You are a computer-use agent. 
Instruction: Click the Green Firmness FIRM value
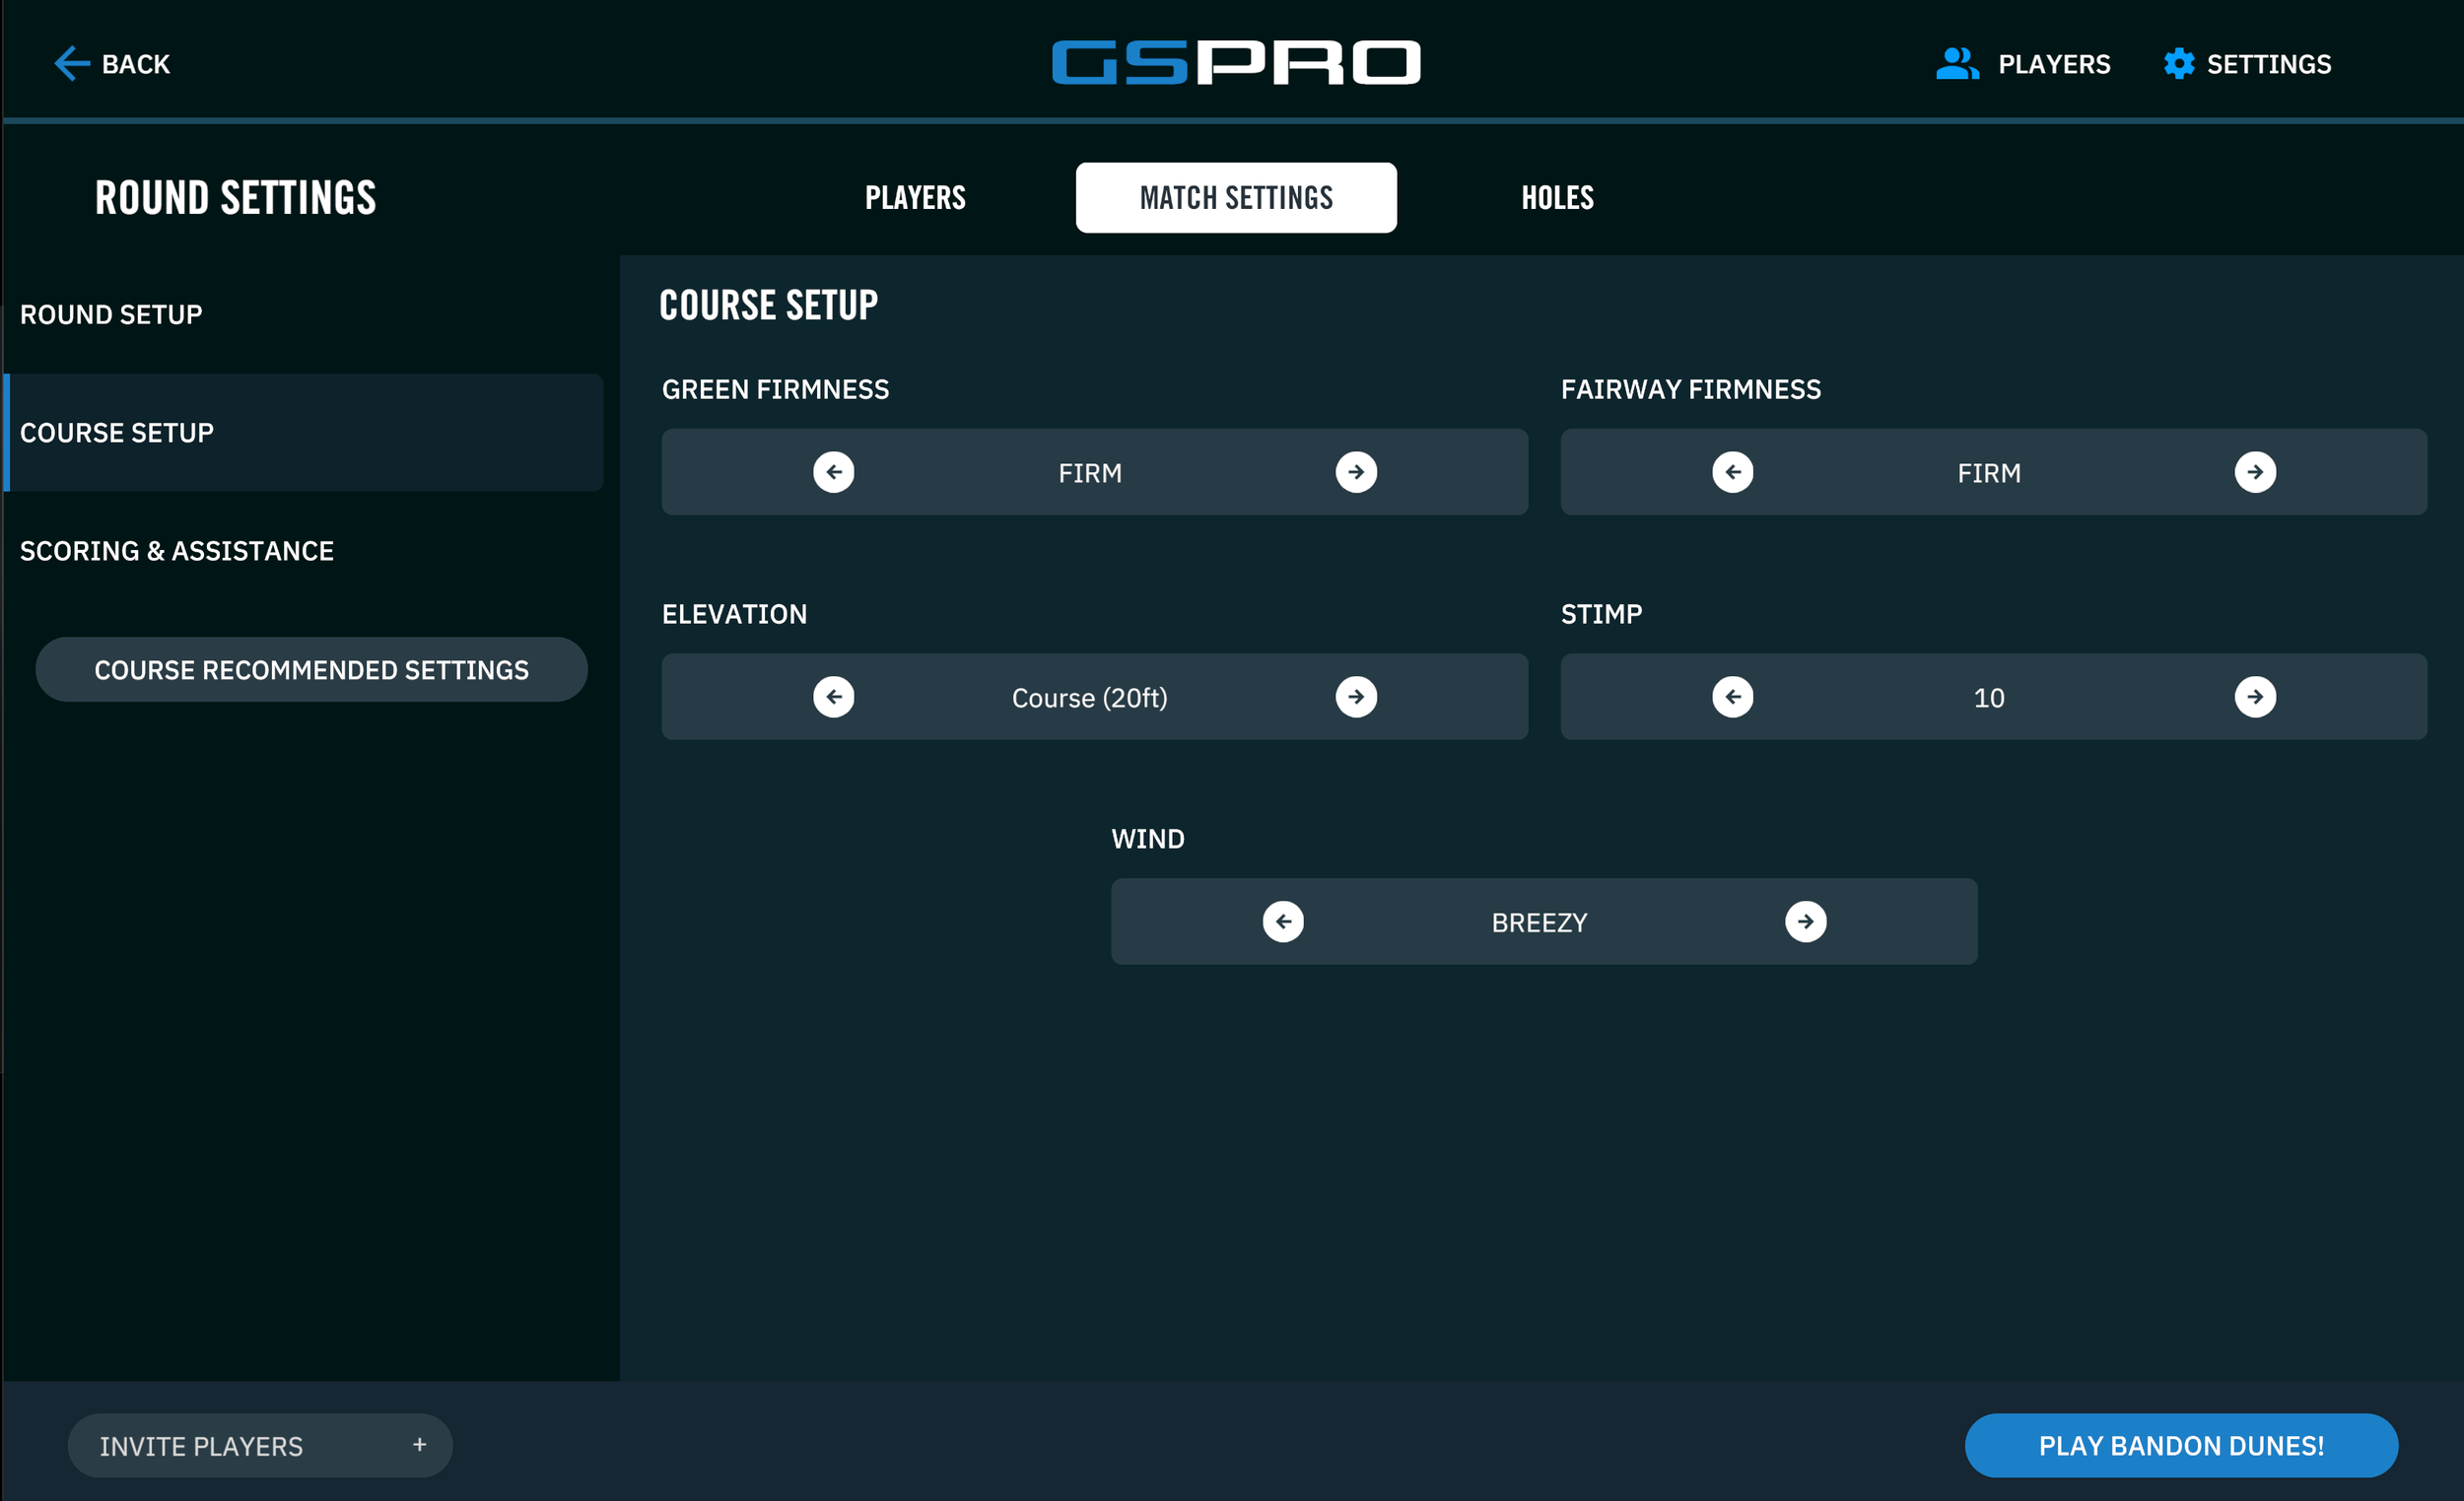point(1090,473)
